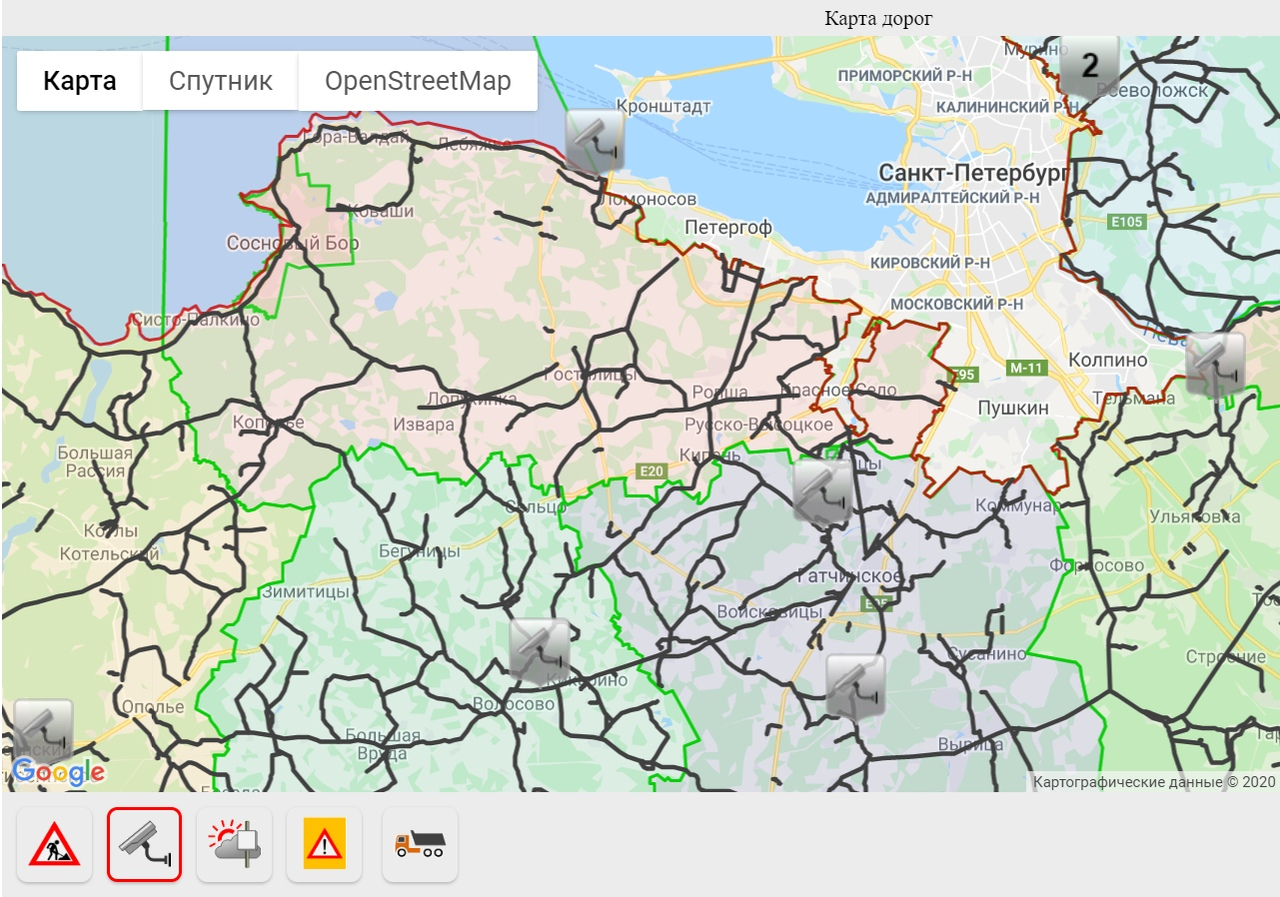Image resolution: width=1280 pixels, height=897 pixels.
Task: Click Русско-Высоцкое map label
Action: click(758, 425)
